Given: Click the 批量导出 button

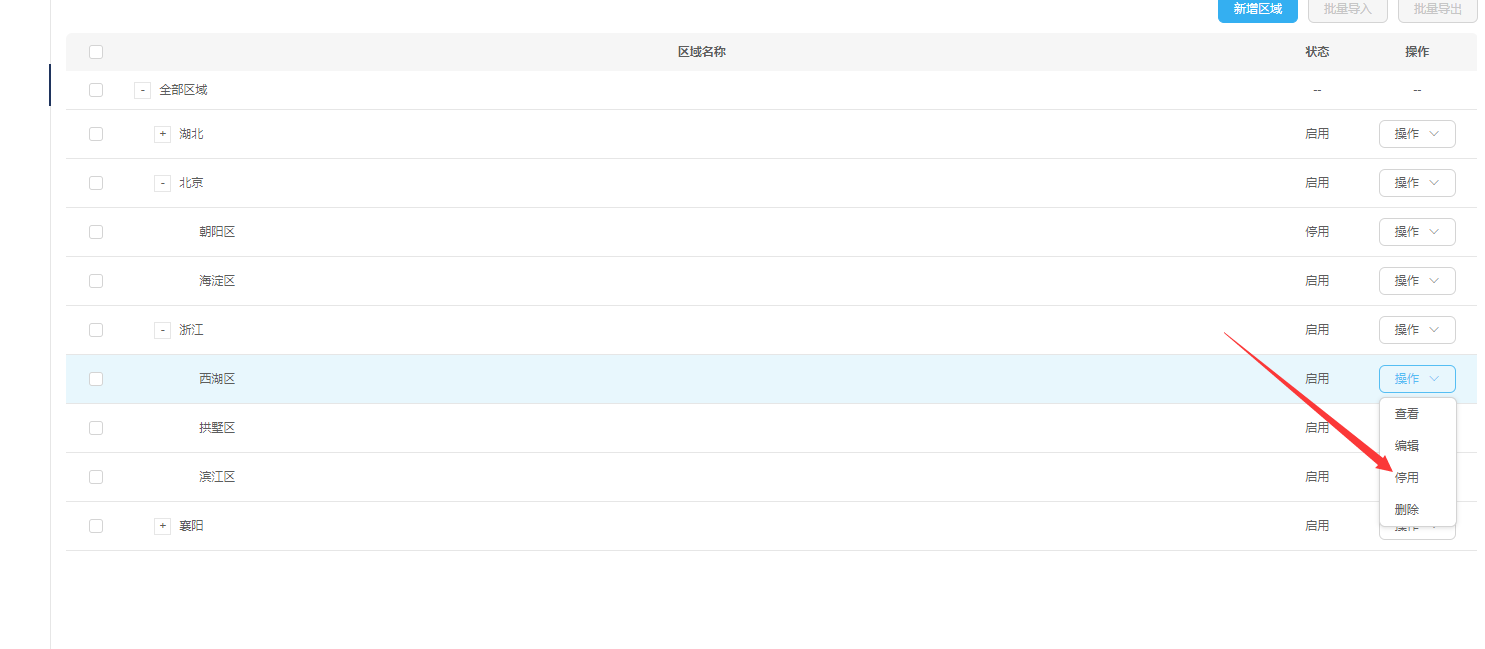Looking at the screenshot, I should [1437, 9].
